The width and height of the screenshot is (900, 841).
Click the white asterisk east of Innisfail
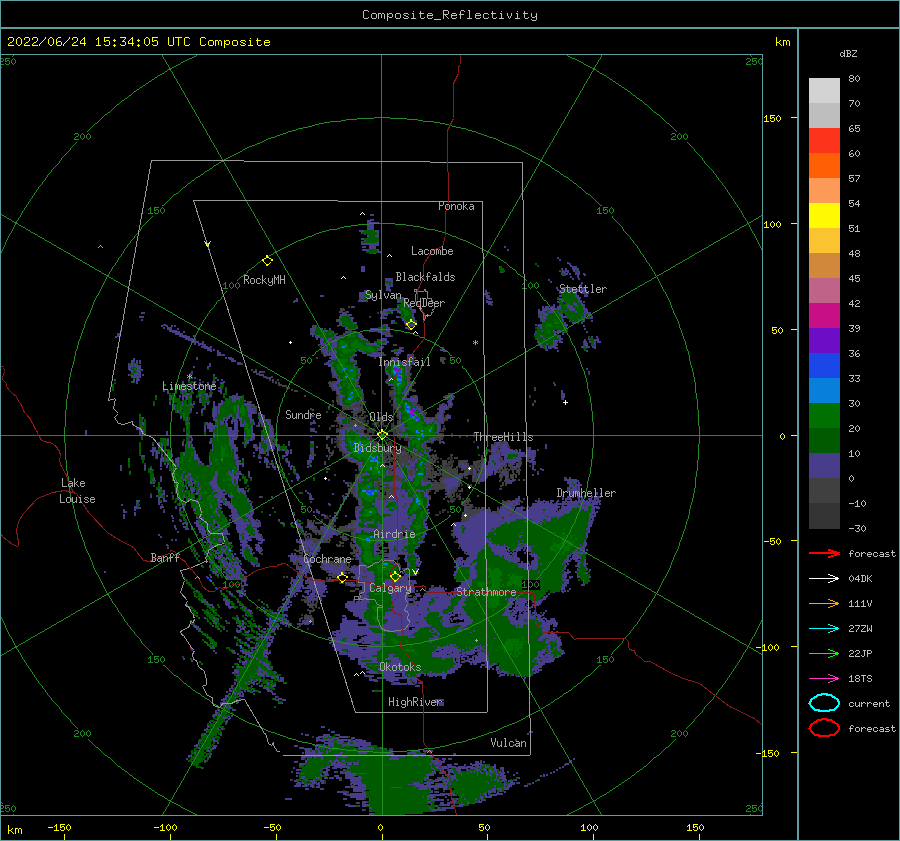[x=475, y=343]
